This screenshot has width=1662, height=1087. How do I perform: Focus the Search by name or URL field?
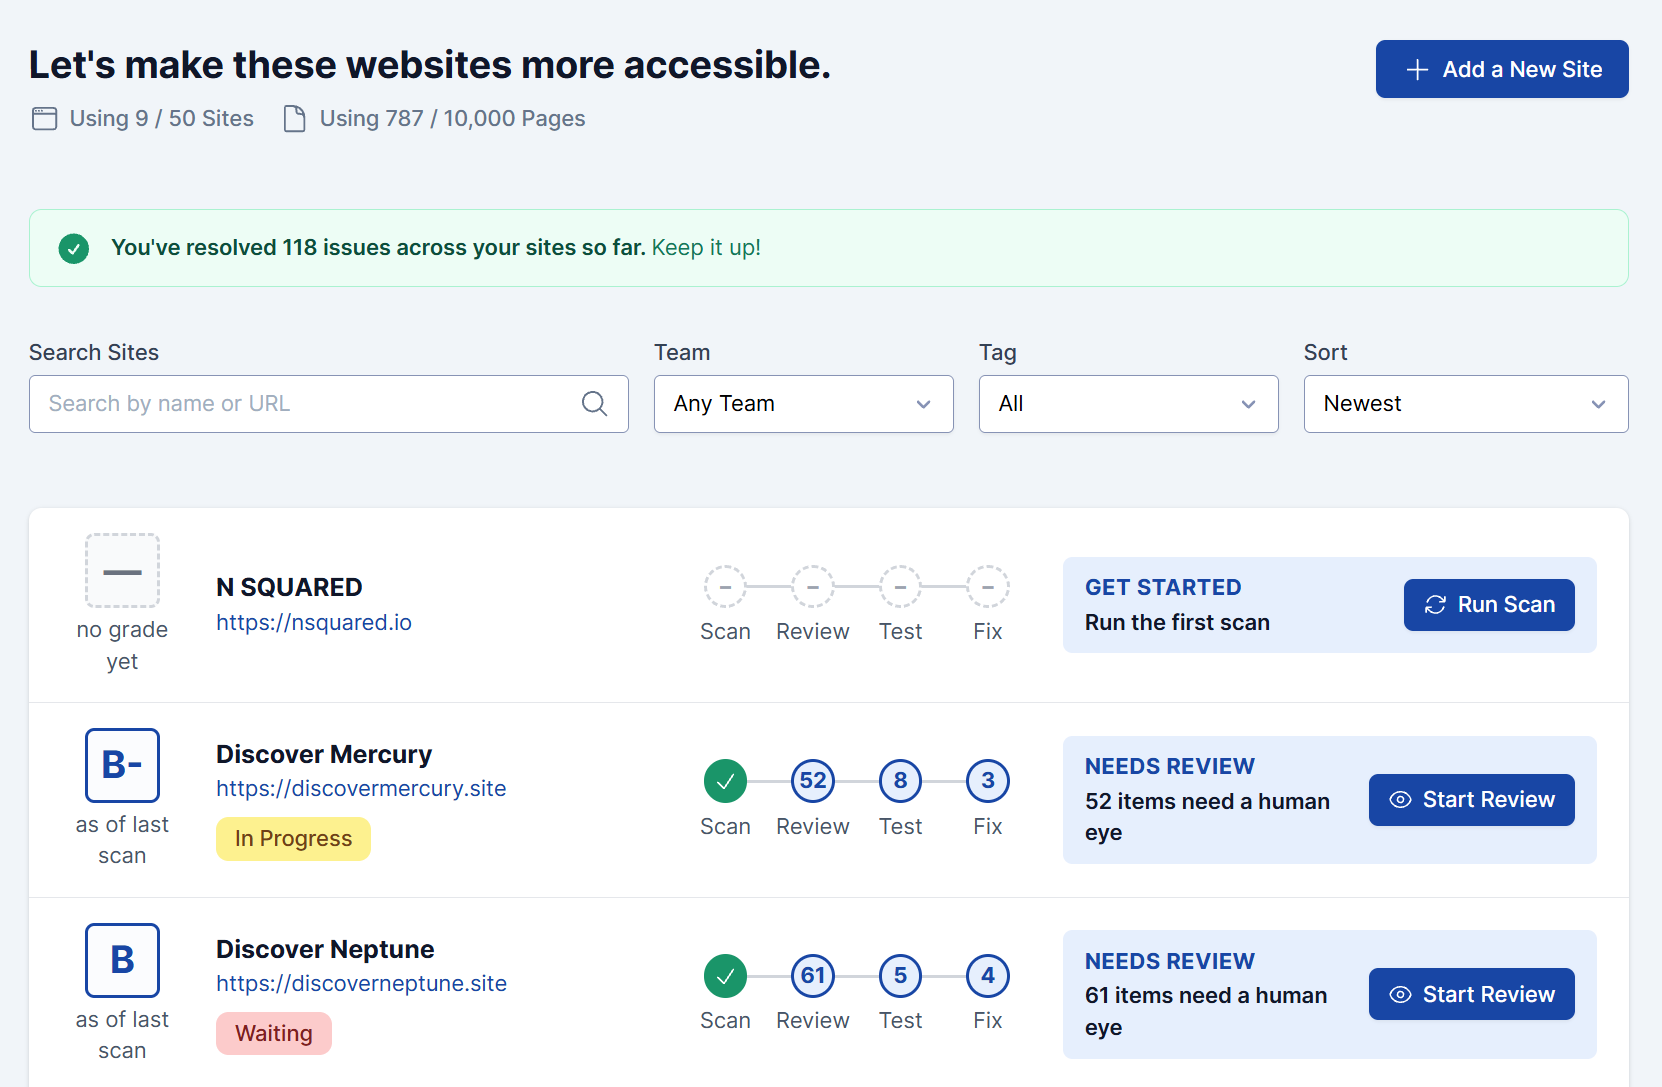[x=329, y=404]
